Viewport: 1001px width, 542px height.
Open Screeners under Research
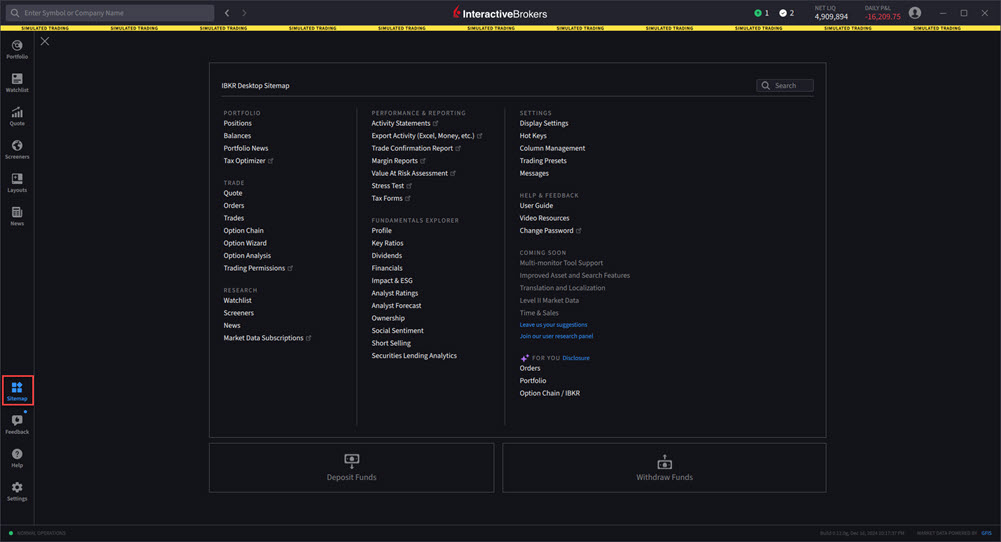pyautogui.click(x=239, y=313)
